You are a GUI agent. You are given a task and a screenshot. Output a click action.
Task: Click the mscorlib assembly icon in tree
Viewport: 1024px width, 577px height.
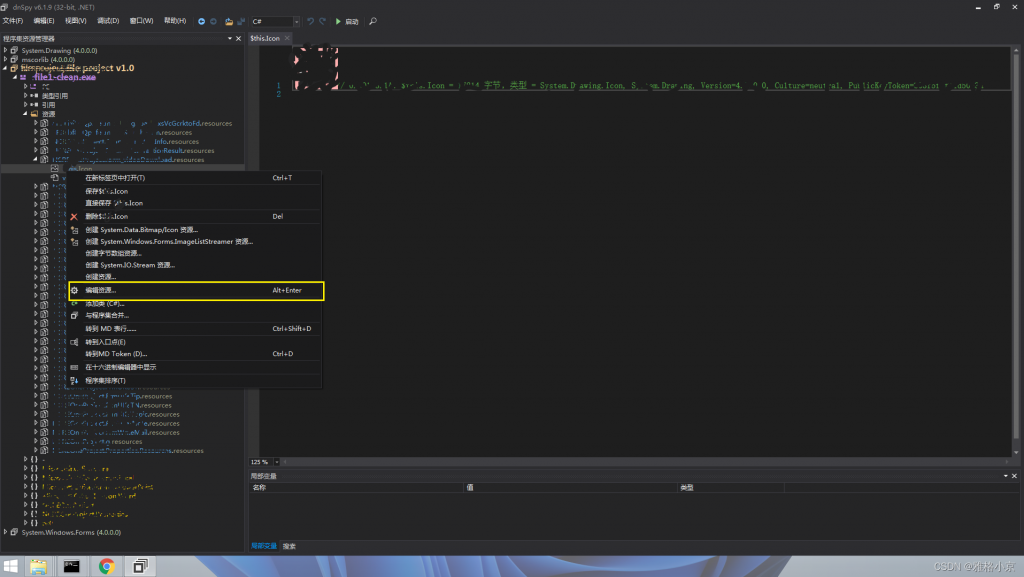pos(14,59)
